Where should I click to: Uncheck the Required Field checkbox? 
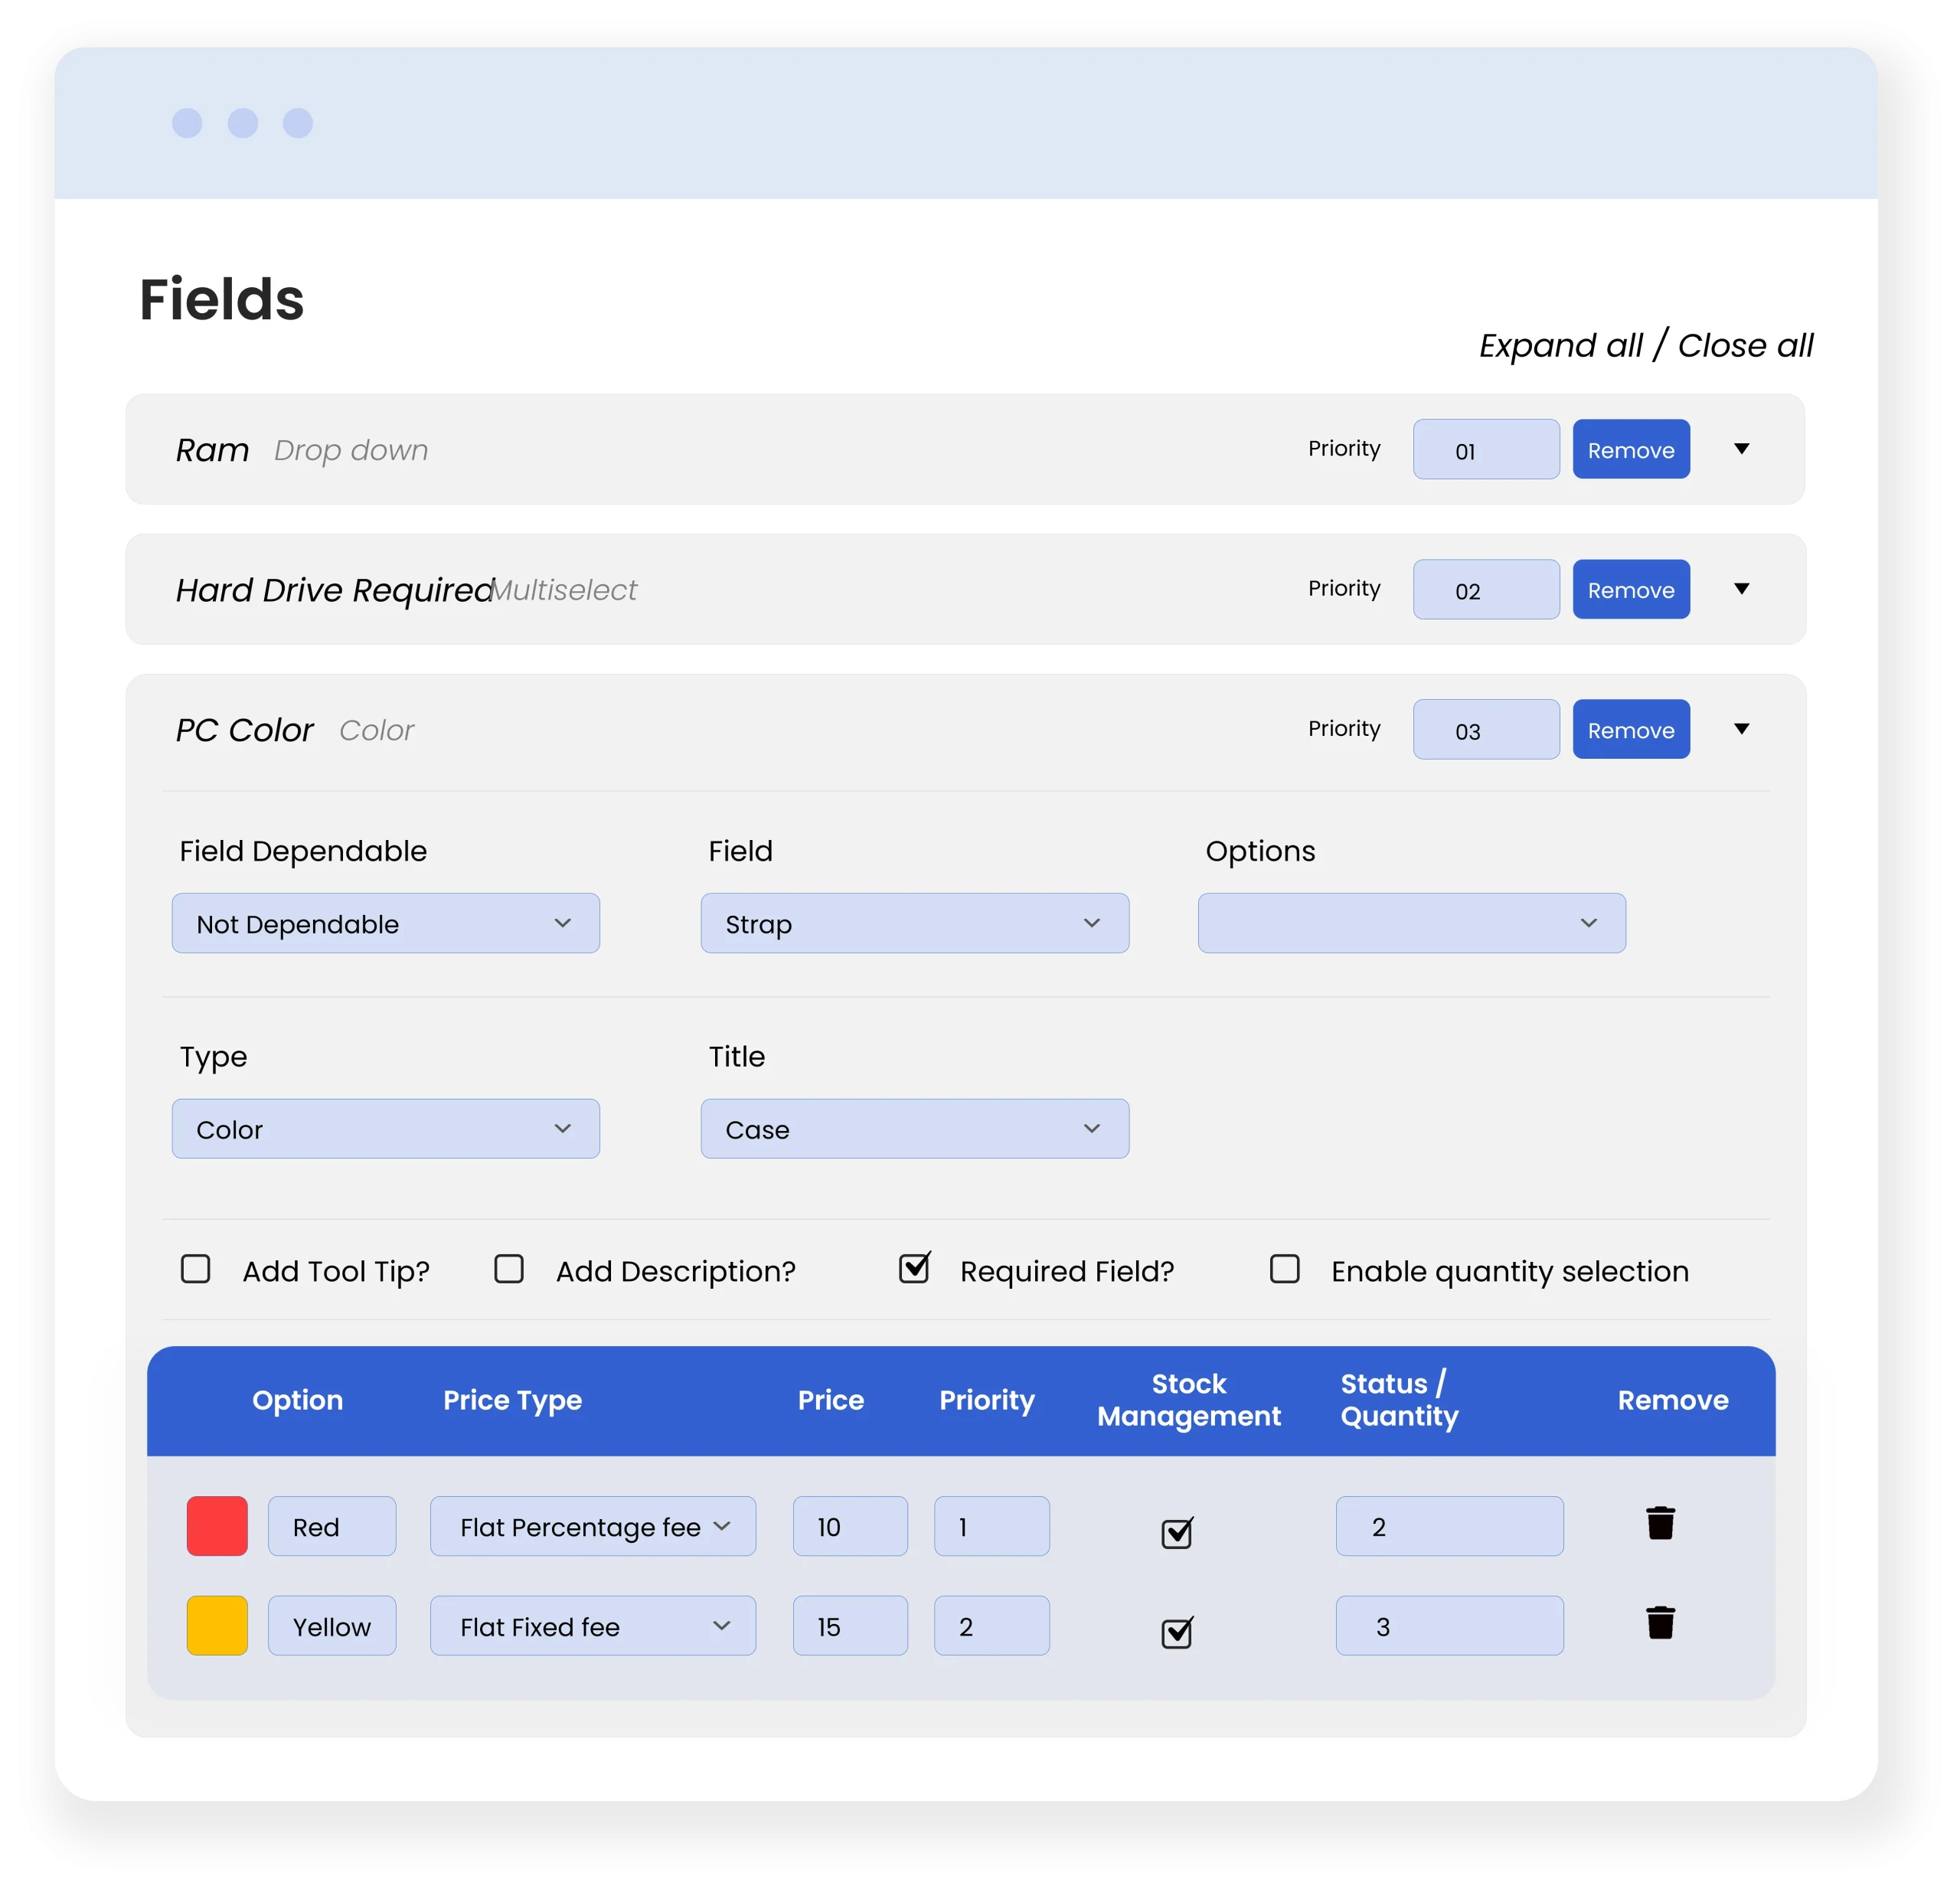coord(914,1268)
